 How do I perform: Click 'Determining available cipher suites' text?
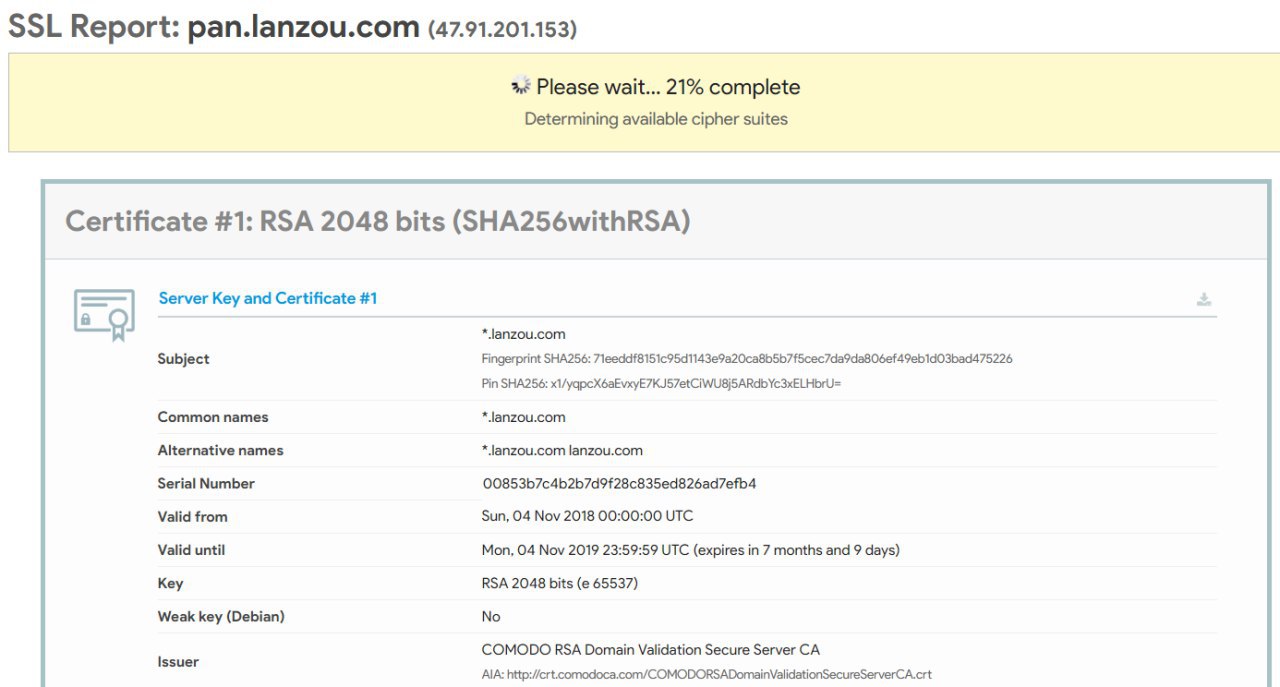656,119
